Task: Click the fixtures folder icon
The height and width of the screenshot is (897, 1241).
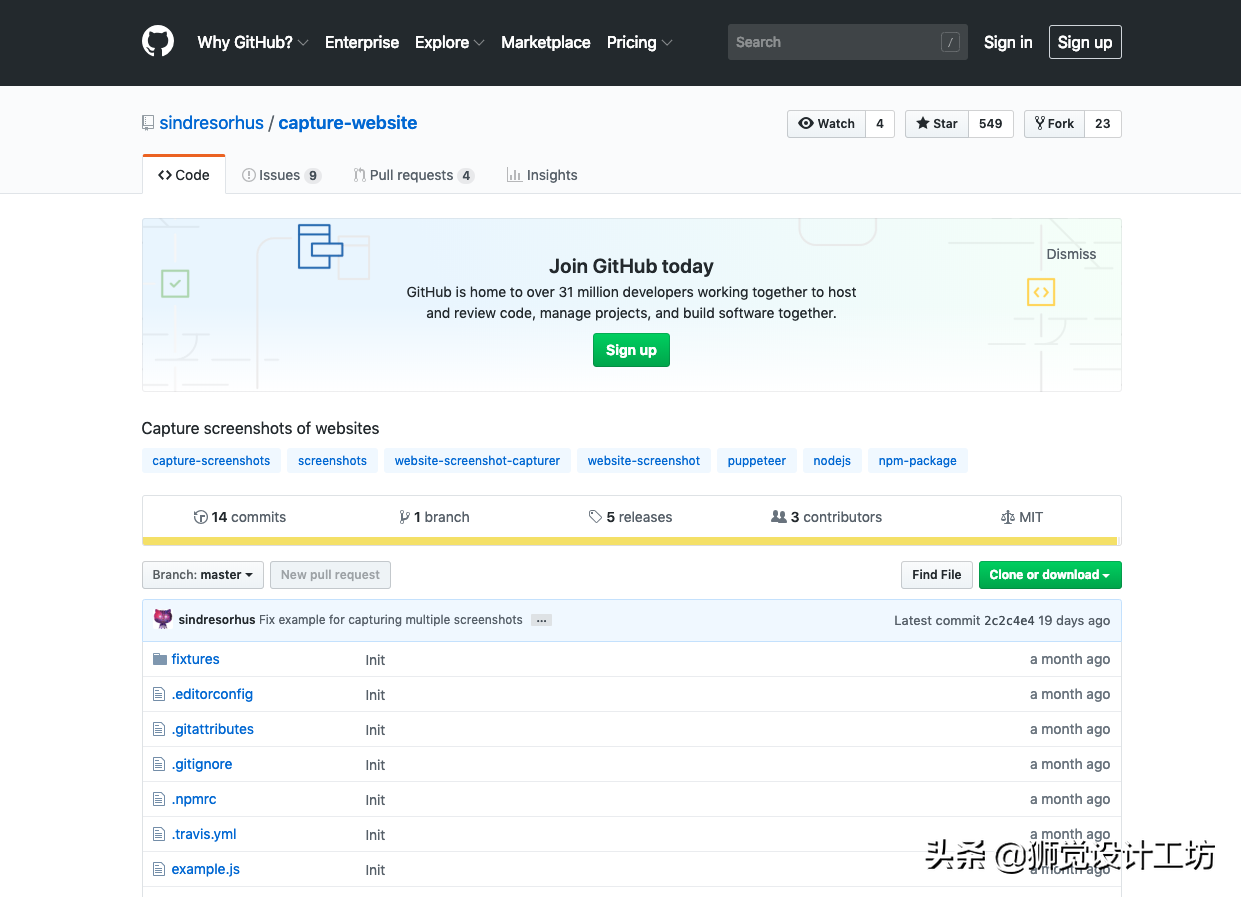Action: [x=159, y=659]
